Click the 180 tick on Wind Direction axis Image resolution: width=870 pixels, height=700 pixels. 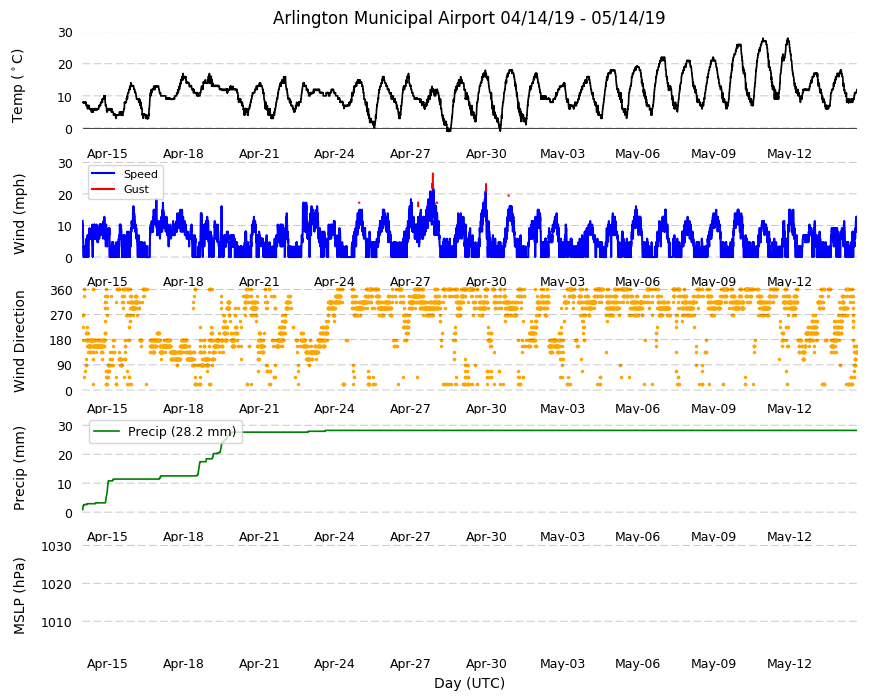coord(62,341)
